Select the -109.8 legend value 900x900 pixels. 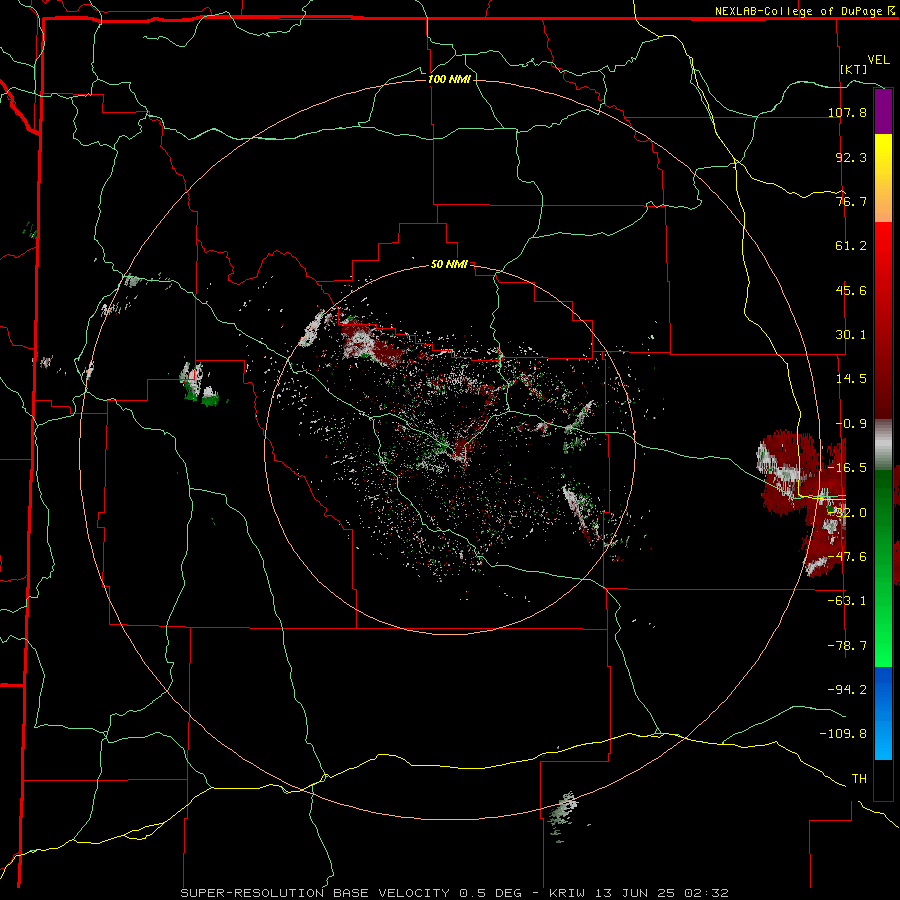[x=843, y=734]
